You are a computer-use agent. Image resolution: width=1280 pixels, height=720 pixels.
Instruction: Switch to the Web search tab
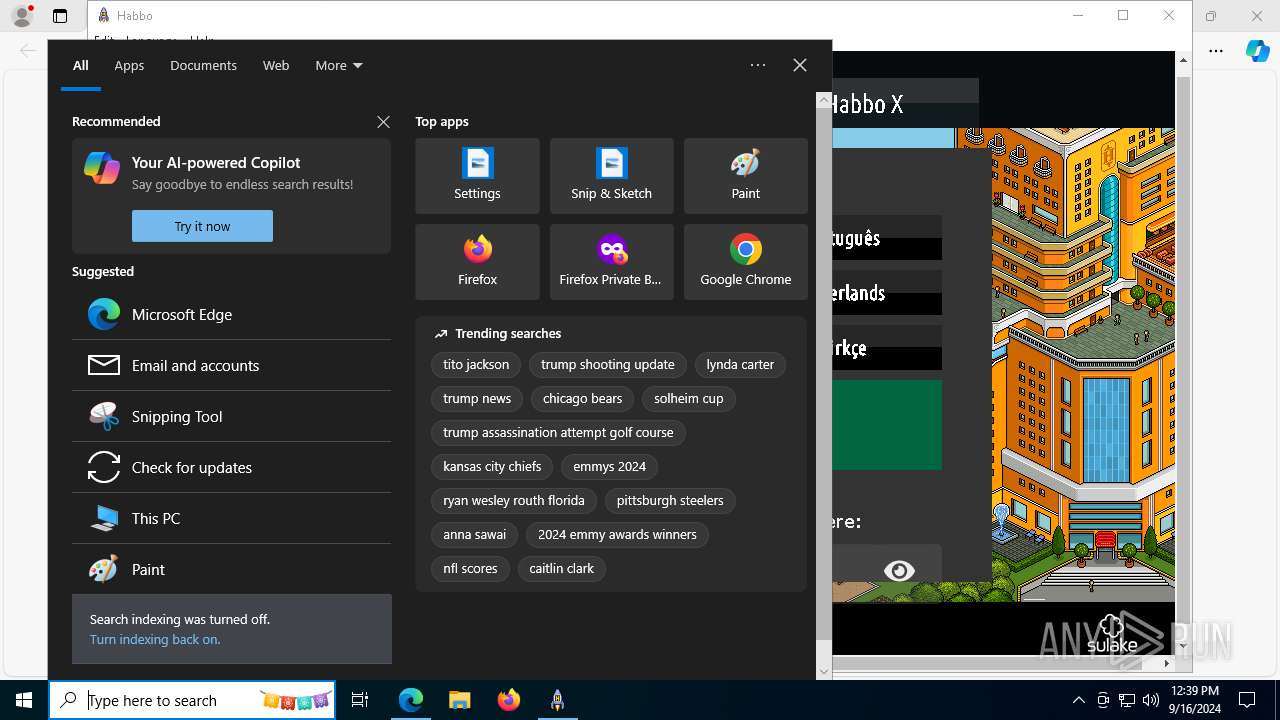276,65
